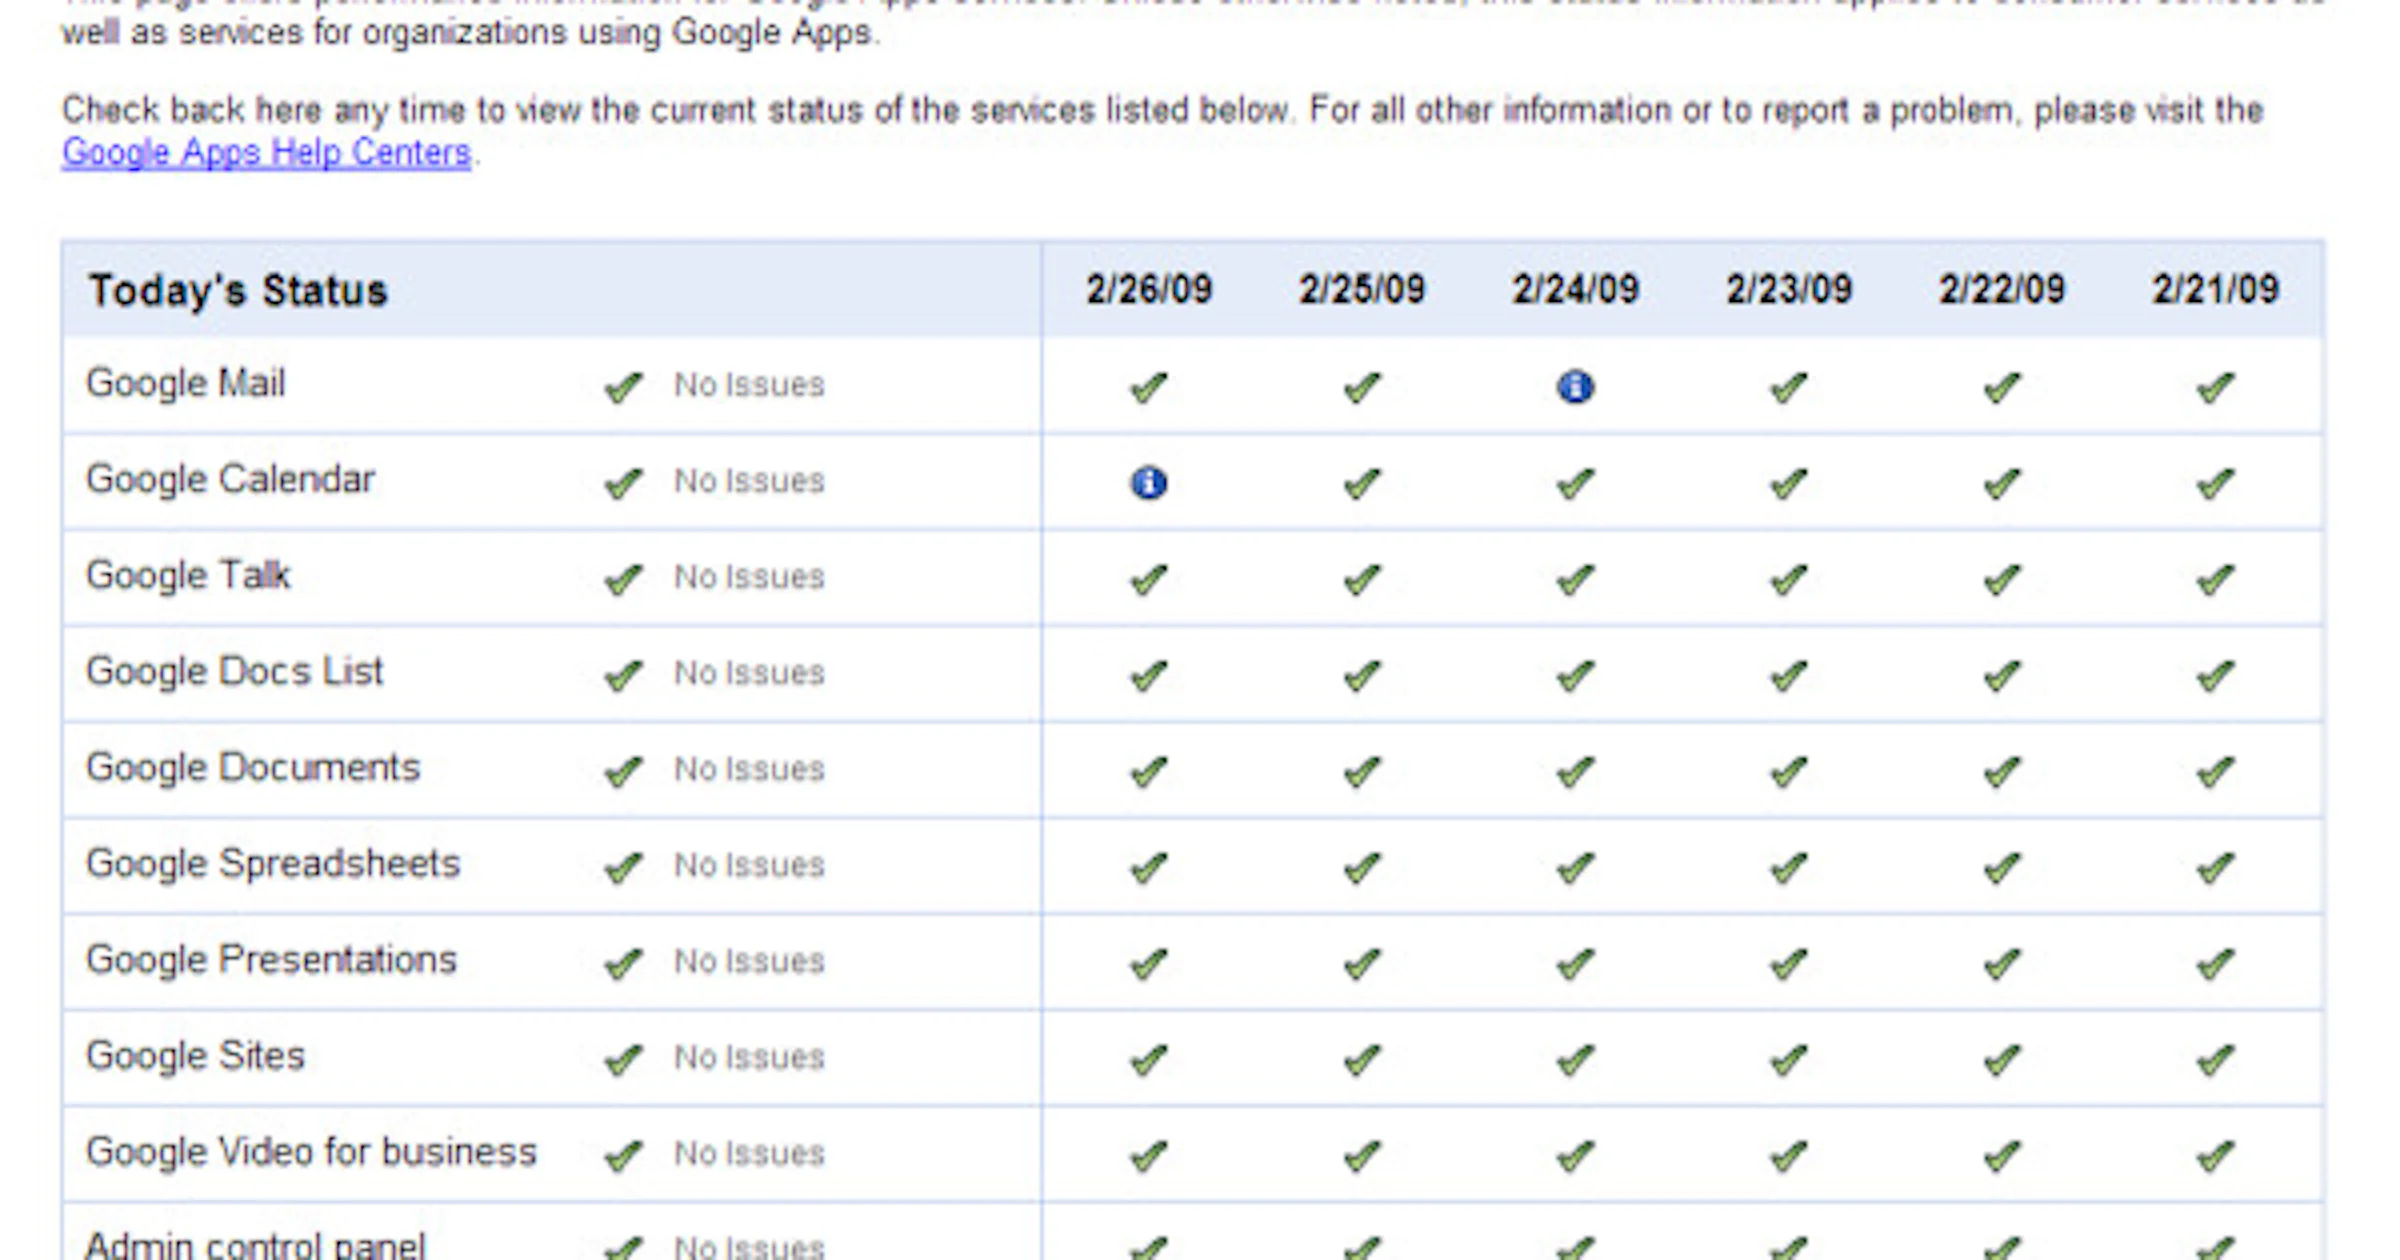This screenshot has height=1260, width=2400.
Task: Click the Google Documents service name
Action: [253, 767]
